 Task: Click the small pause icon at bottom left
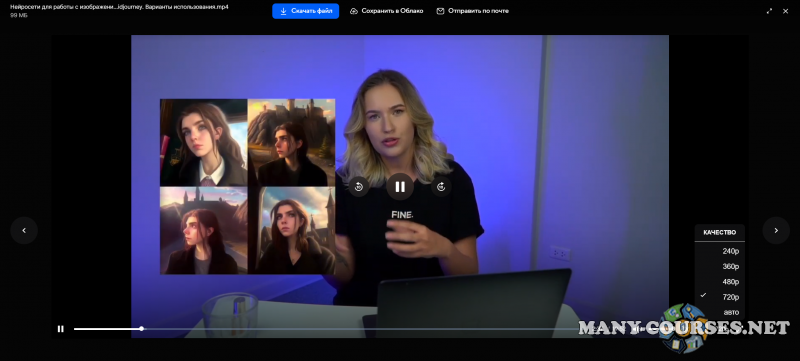(60, 329)
